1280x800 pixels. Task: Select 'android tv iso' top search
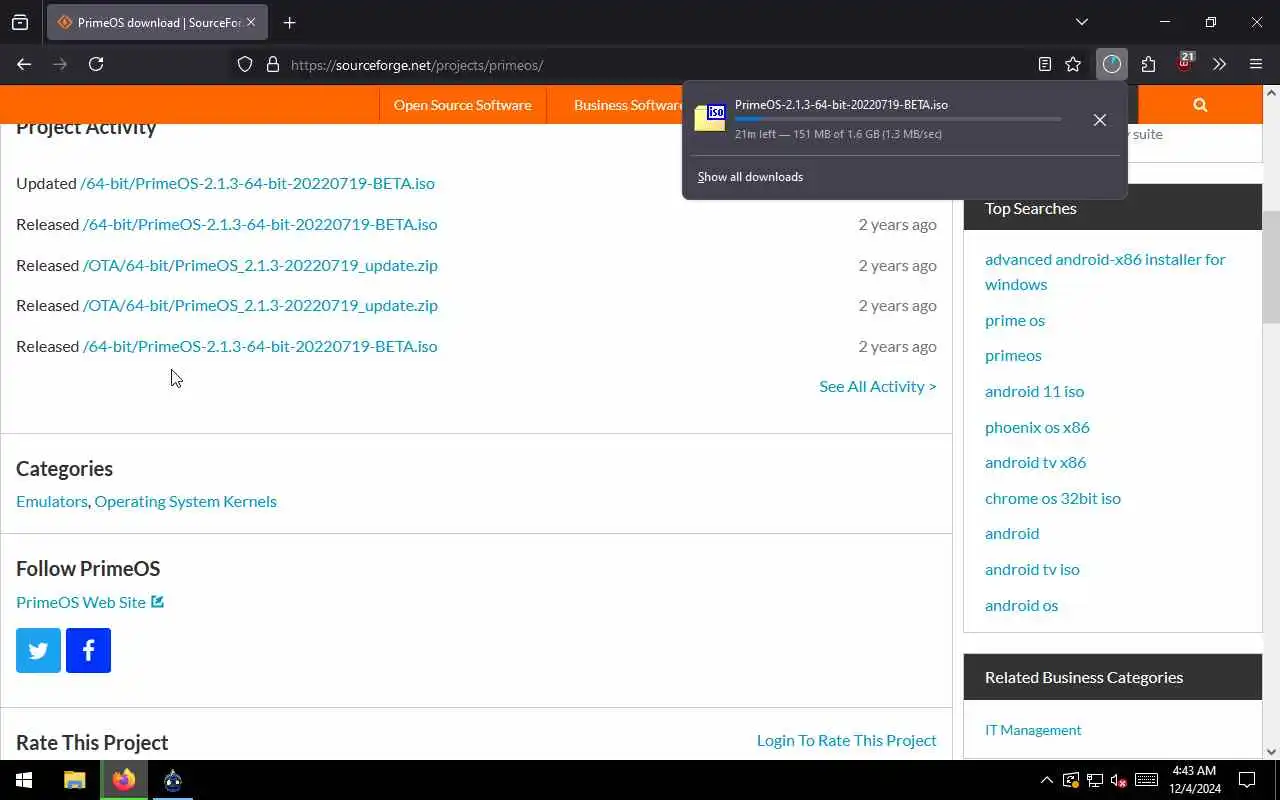click(x=1032, y=569)
